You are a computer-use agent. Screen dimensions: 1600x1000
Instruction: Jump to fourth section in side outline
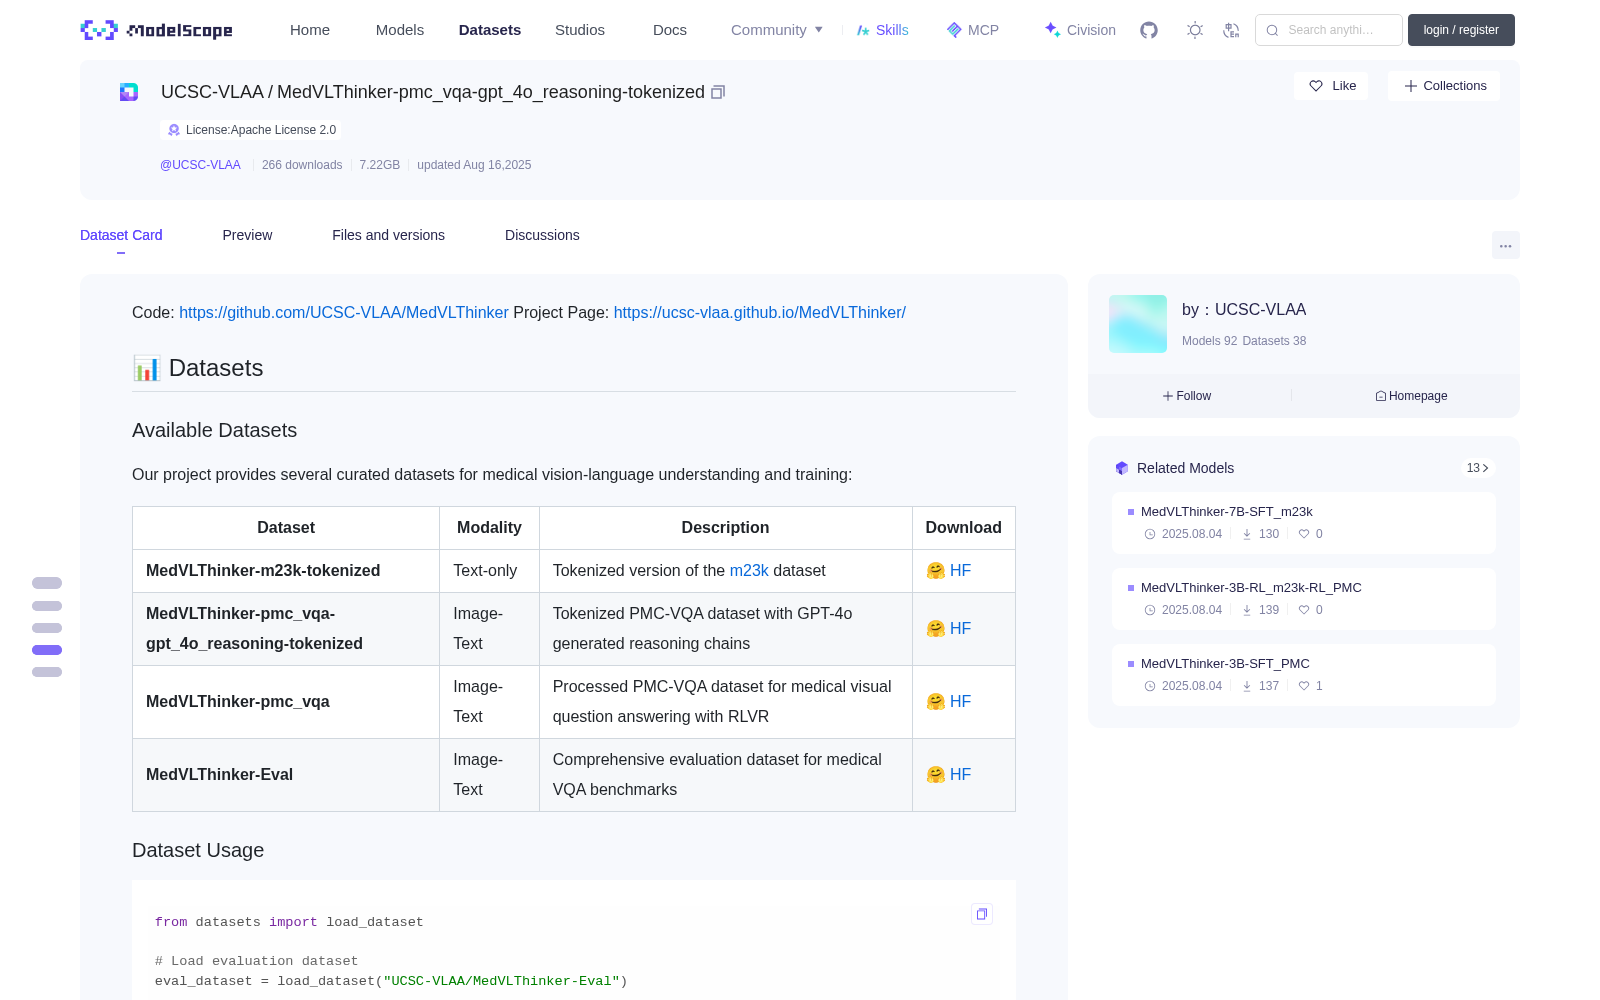(x=47, y=650)
